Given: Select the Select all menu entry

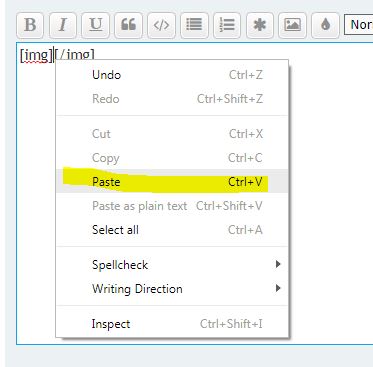Looking at the screenshot, I should (x=172, y=230).
